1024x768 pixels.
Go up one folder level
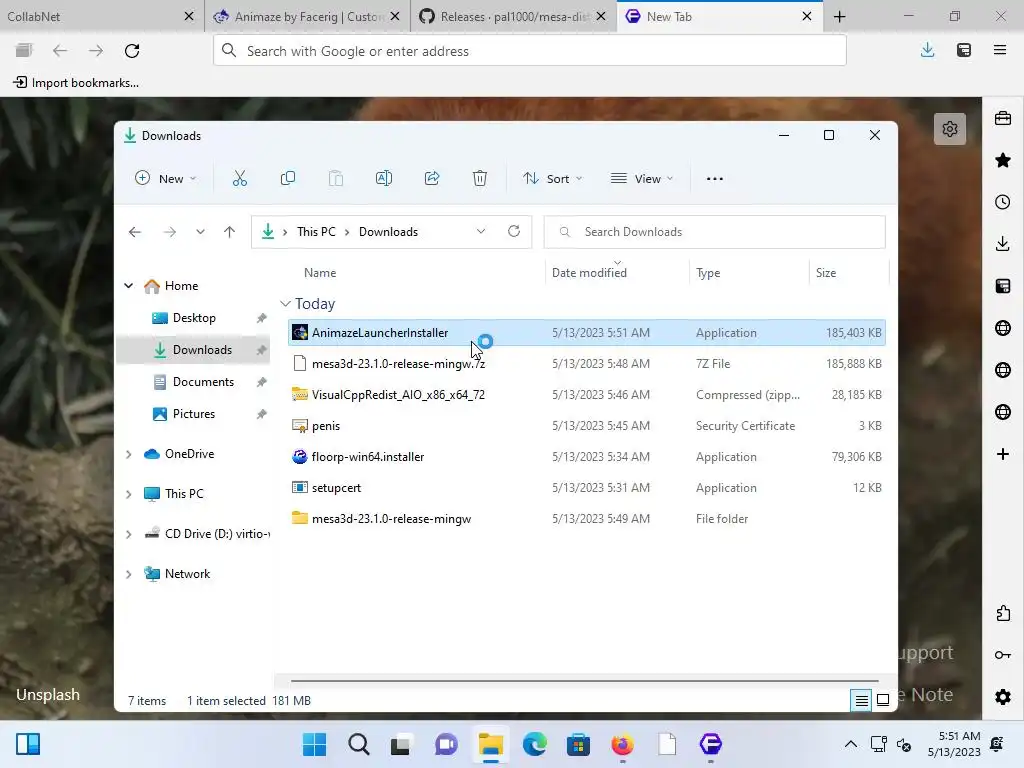(229, 231)
